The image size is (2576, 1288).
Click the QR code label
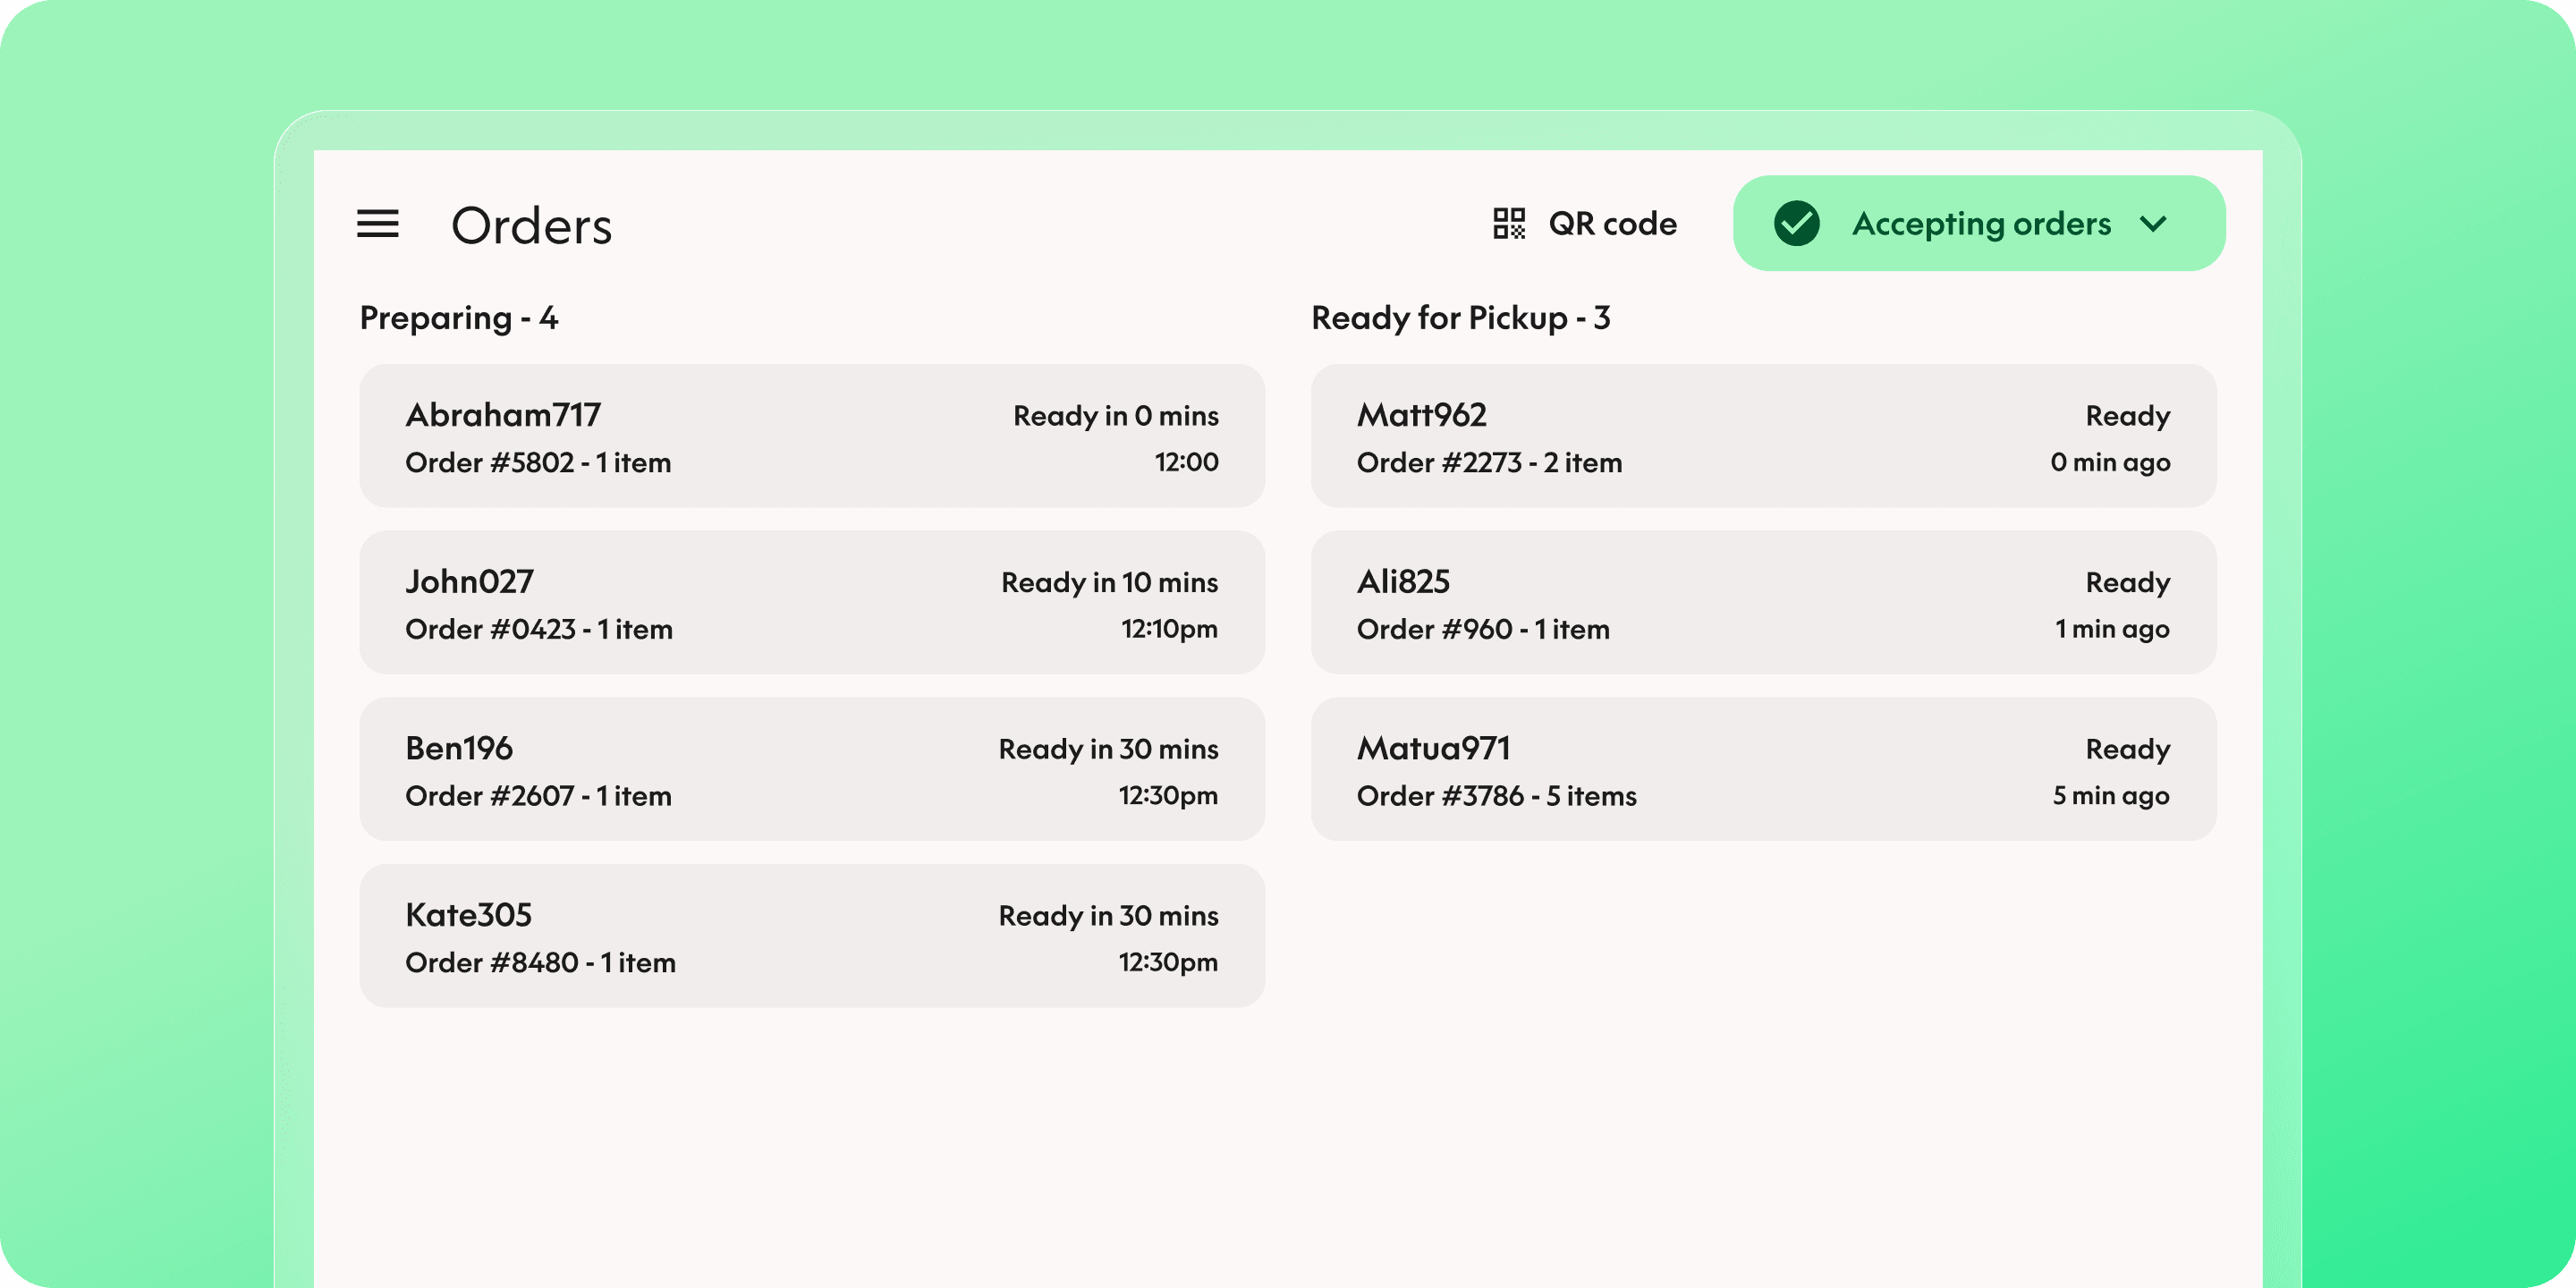1612,224
